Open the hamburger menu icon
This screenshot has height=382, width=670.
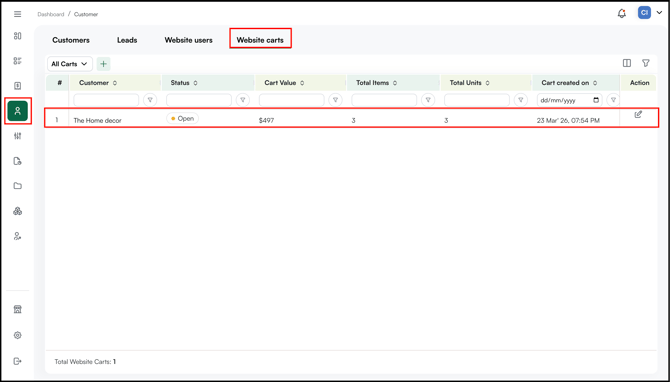click(18, 14)
